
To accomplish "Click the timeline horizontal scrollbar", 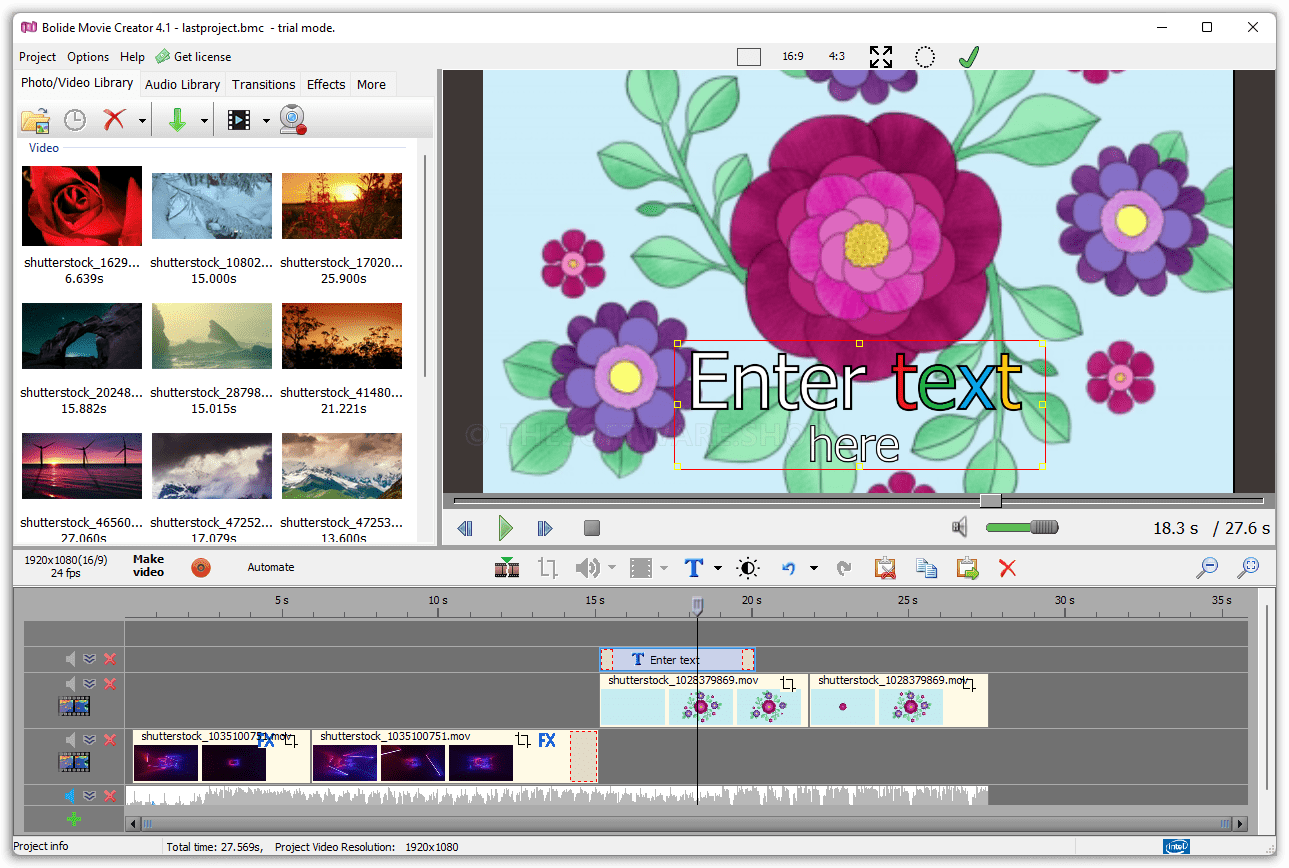I will pos(687,824).
